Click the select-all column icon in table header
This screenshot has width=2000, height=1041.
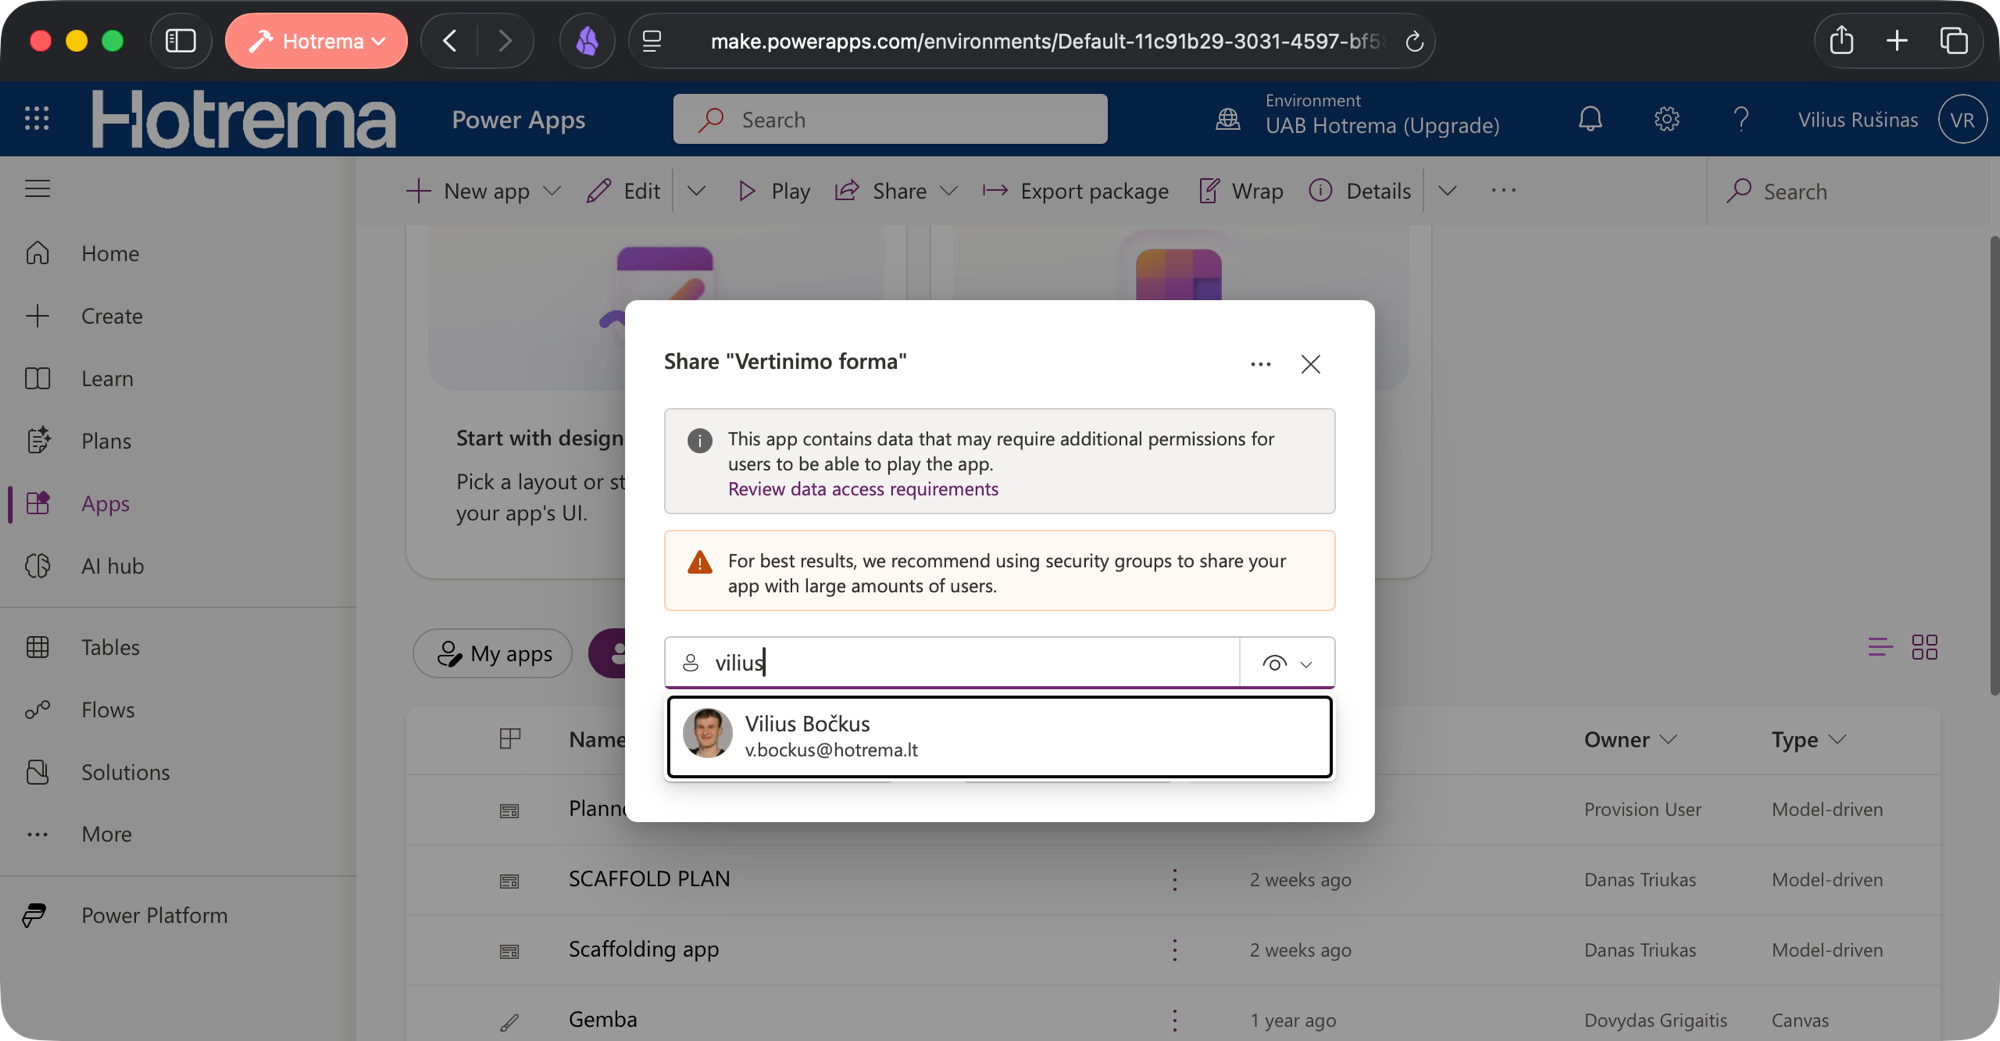pyautogui.click(x=510, y=739)
